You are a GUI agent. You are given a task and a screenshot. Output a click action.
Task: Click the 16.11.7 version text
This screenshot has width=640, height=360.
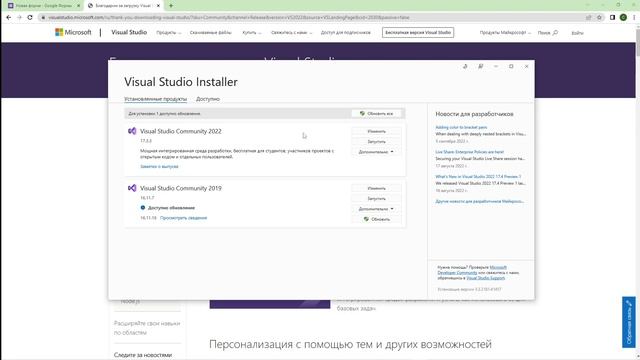coord(147,198)
